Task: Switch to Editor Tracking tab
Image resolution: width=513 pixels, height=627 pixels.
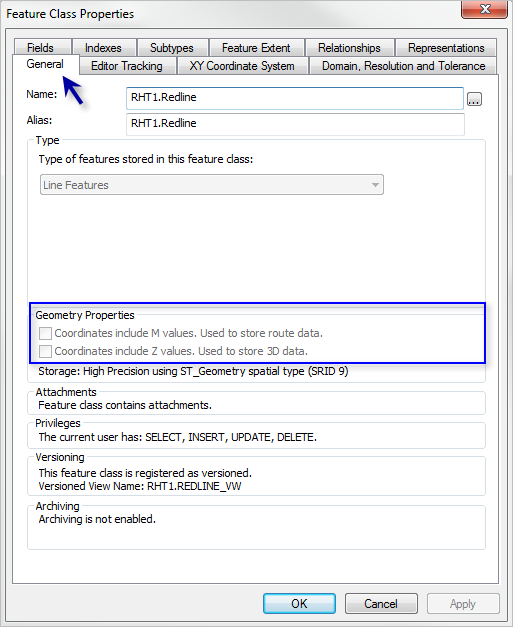Action: 127,66
